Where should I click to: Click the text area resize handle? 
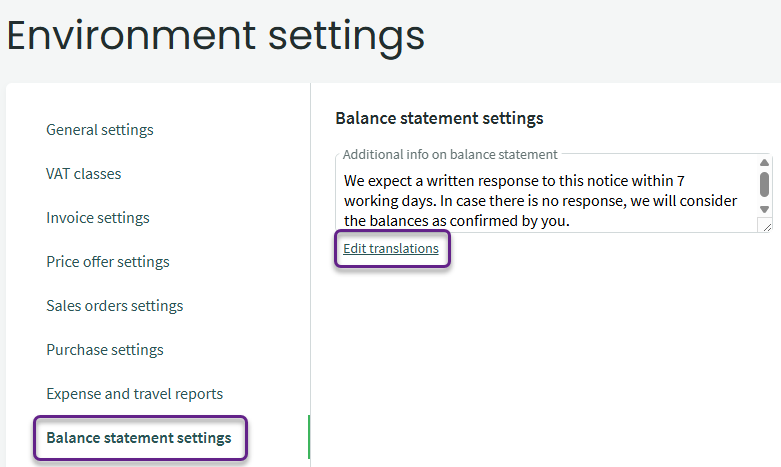click(766, 227)
